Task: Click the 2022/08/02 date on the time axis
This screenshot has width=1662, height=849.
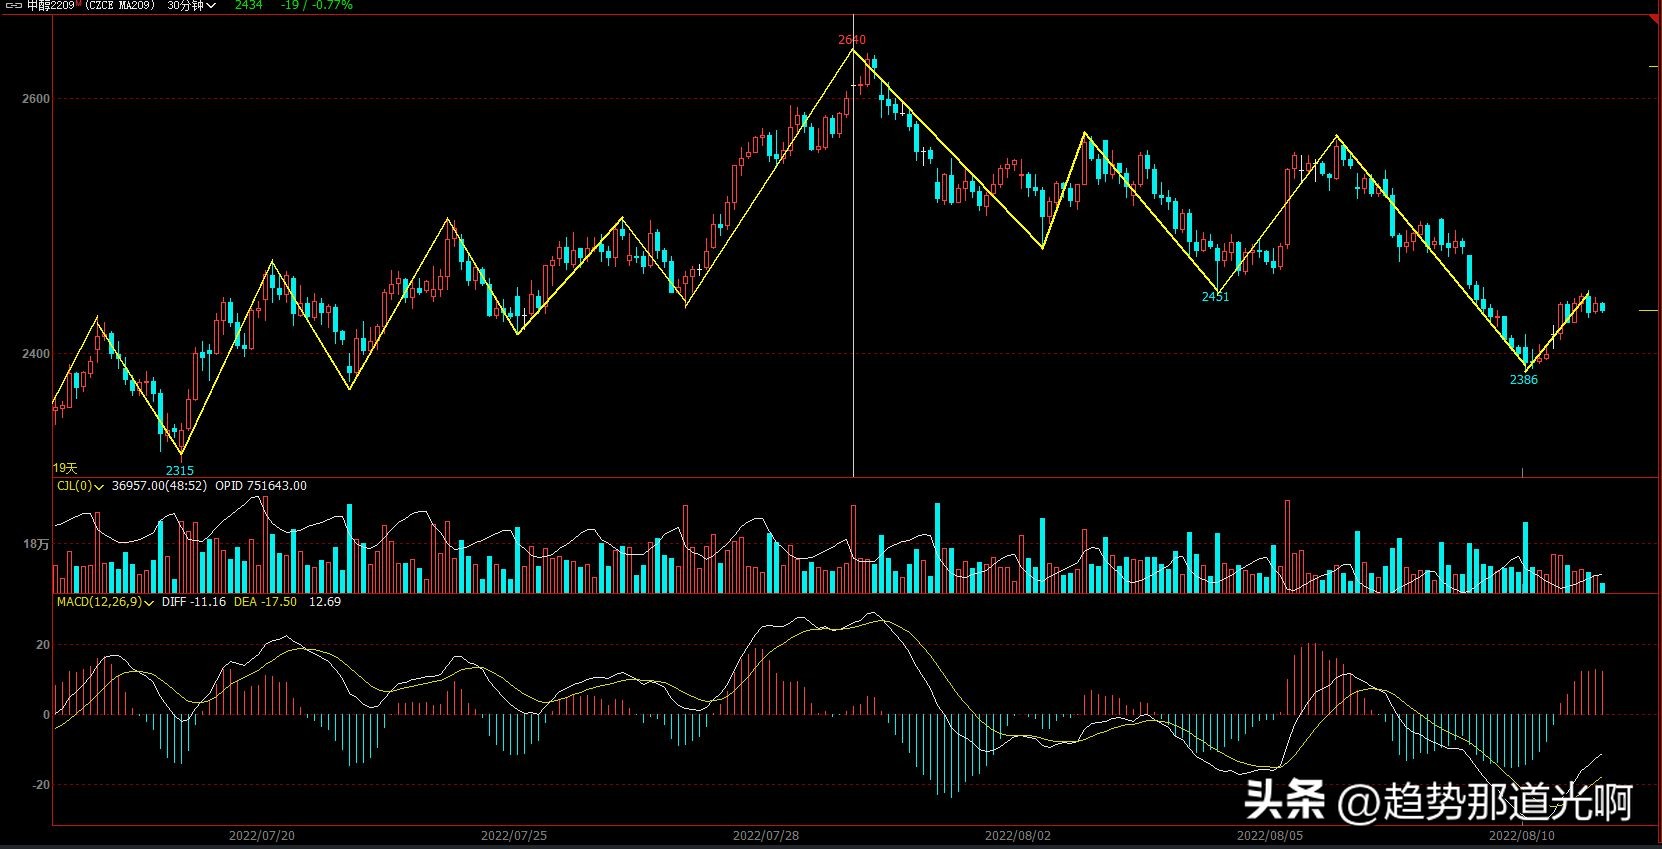Action: [1018, 835]
